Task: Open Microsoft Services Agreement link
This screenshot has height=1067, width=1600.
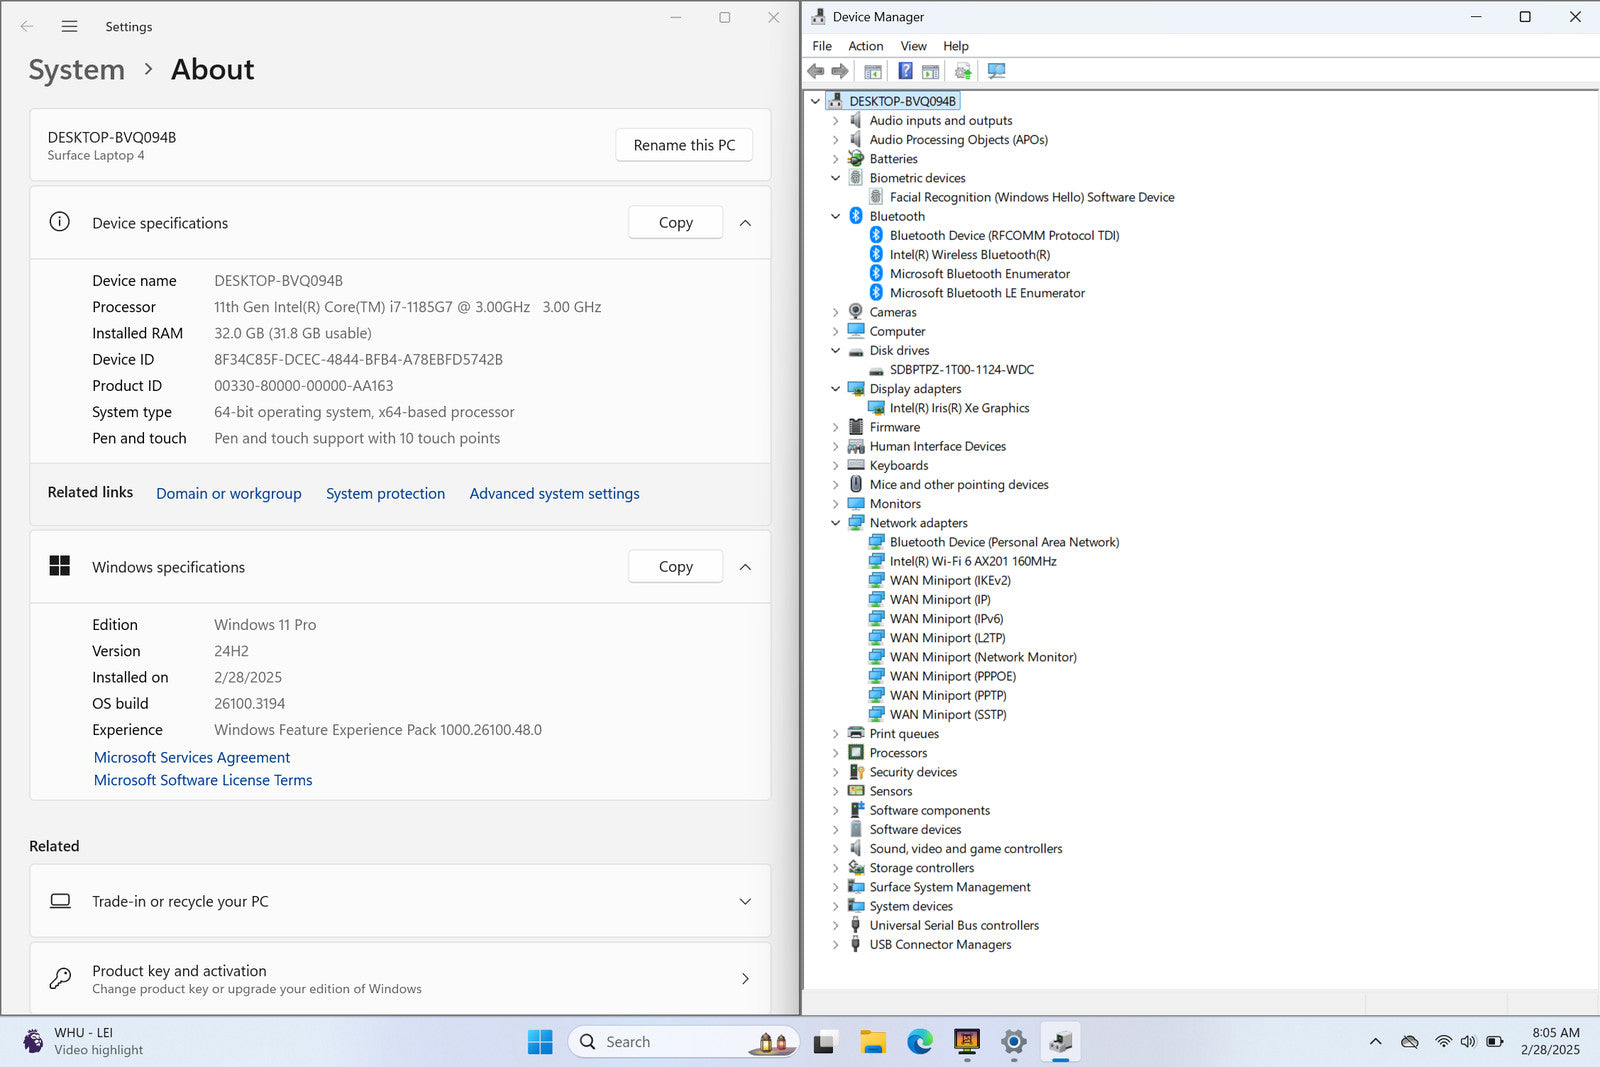Action: [192, 758]
